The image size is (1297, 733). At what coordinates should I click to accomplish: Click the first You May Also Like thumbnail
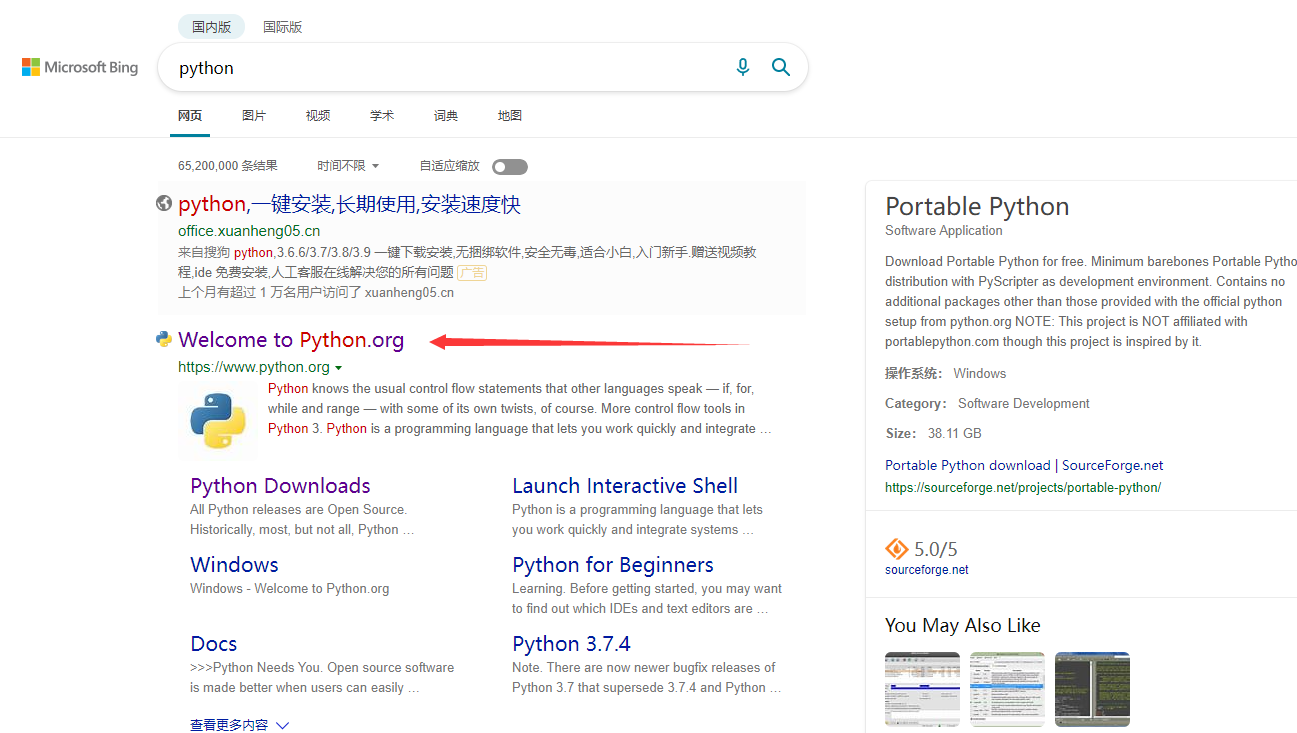point(921,689)
